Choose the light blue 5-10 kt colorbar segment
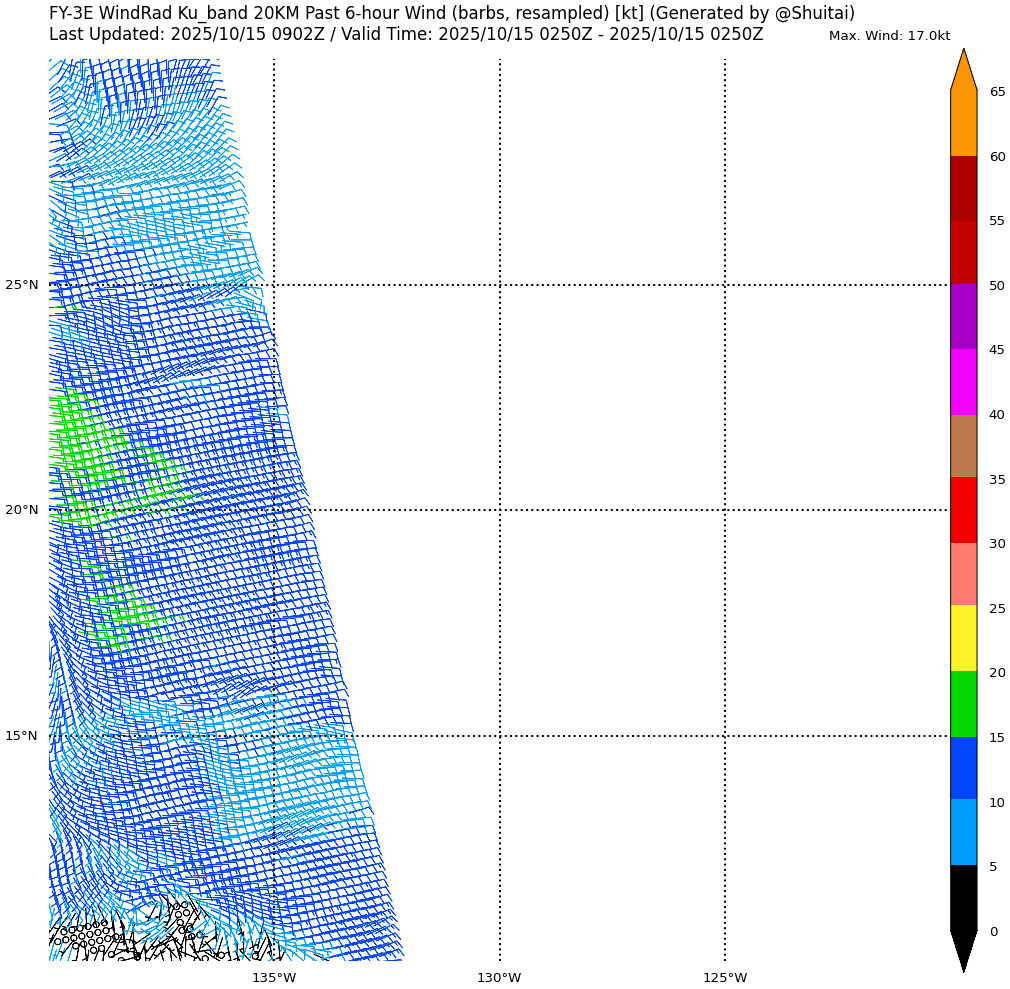1010x989 pixels. click(x=963, y=832)
